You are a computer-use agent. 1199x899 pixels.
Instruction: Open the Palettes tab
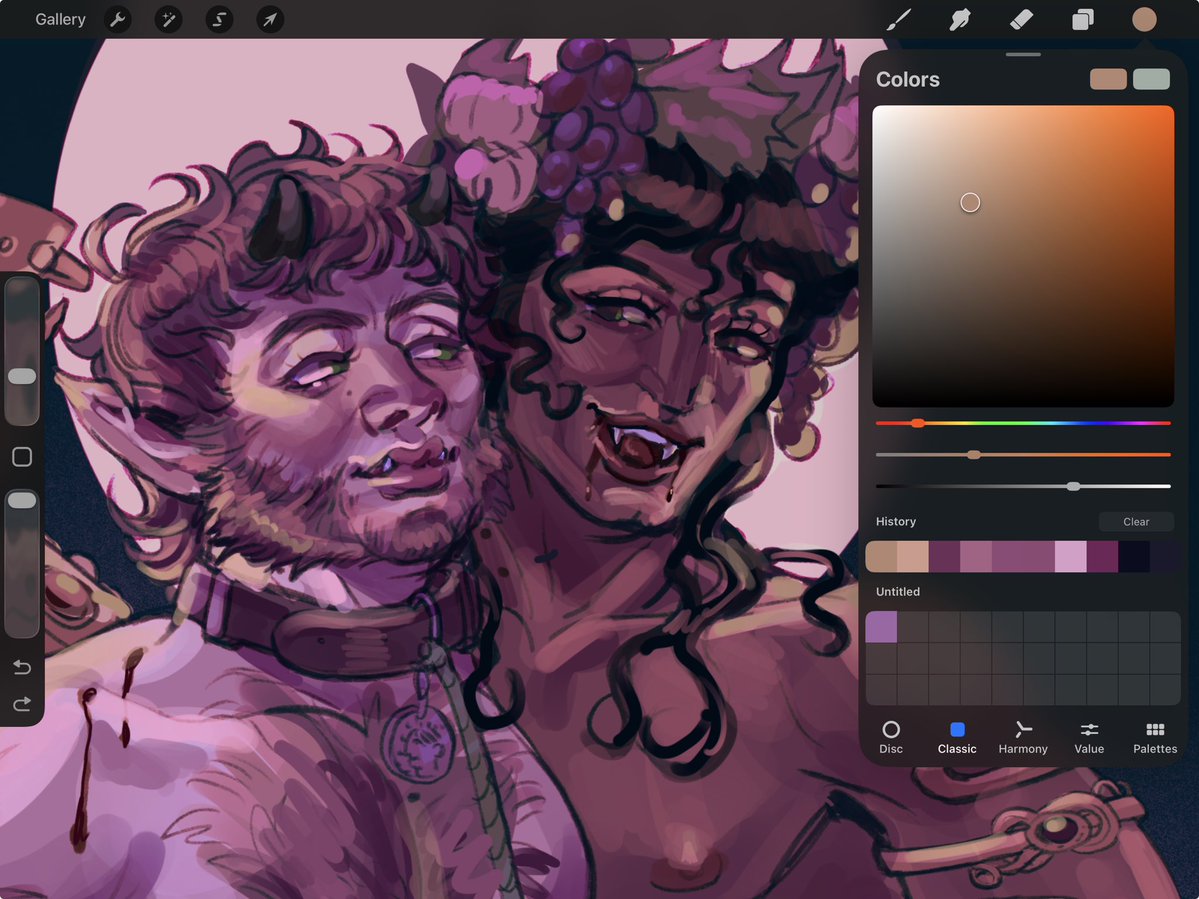click(x=1155, y=738)
